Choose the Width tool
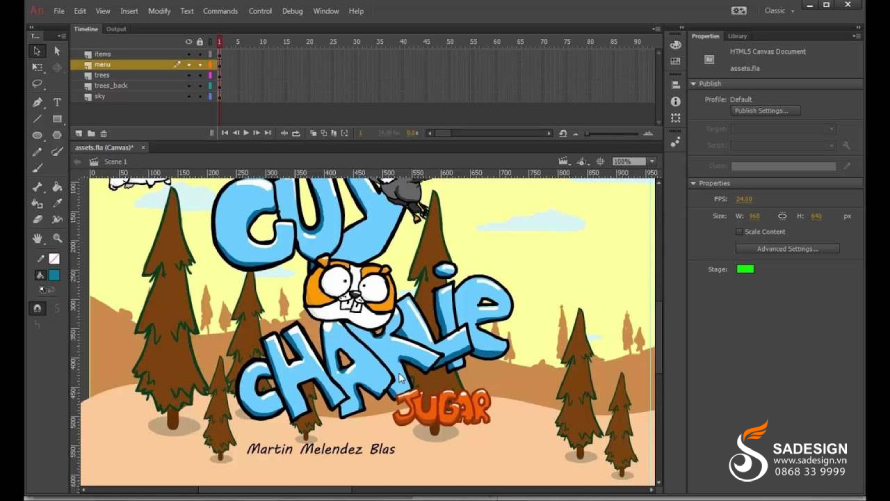Image resolution: width=890 pixels, height=501 pixels. pyautogui.click(x=57, y=219)
